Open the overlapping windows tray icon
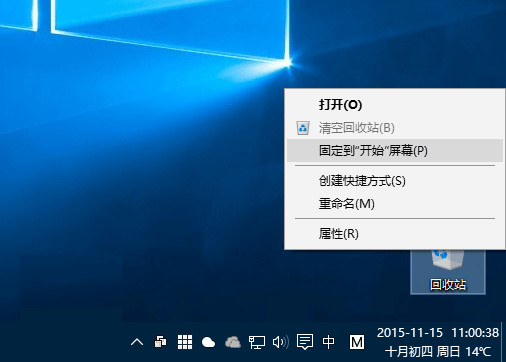 (161, 342)
